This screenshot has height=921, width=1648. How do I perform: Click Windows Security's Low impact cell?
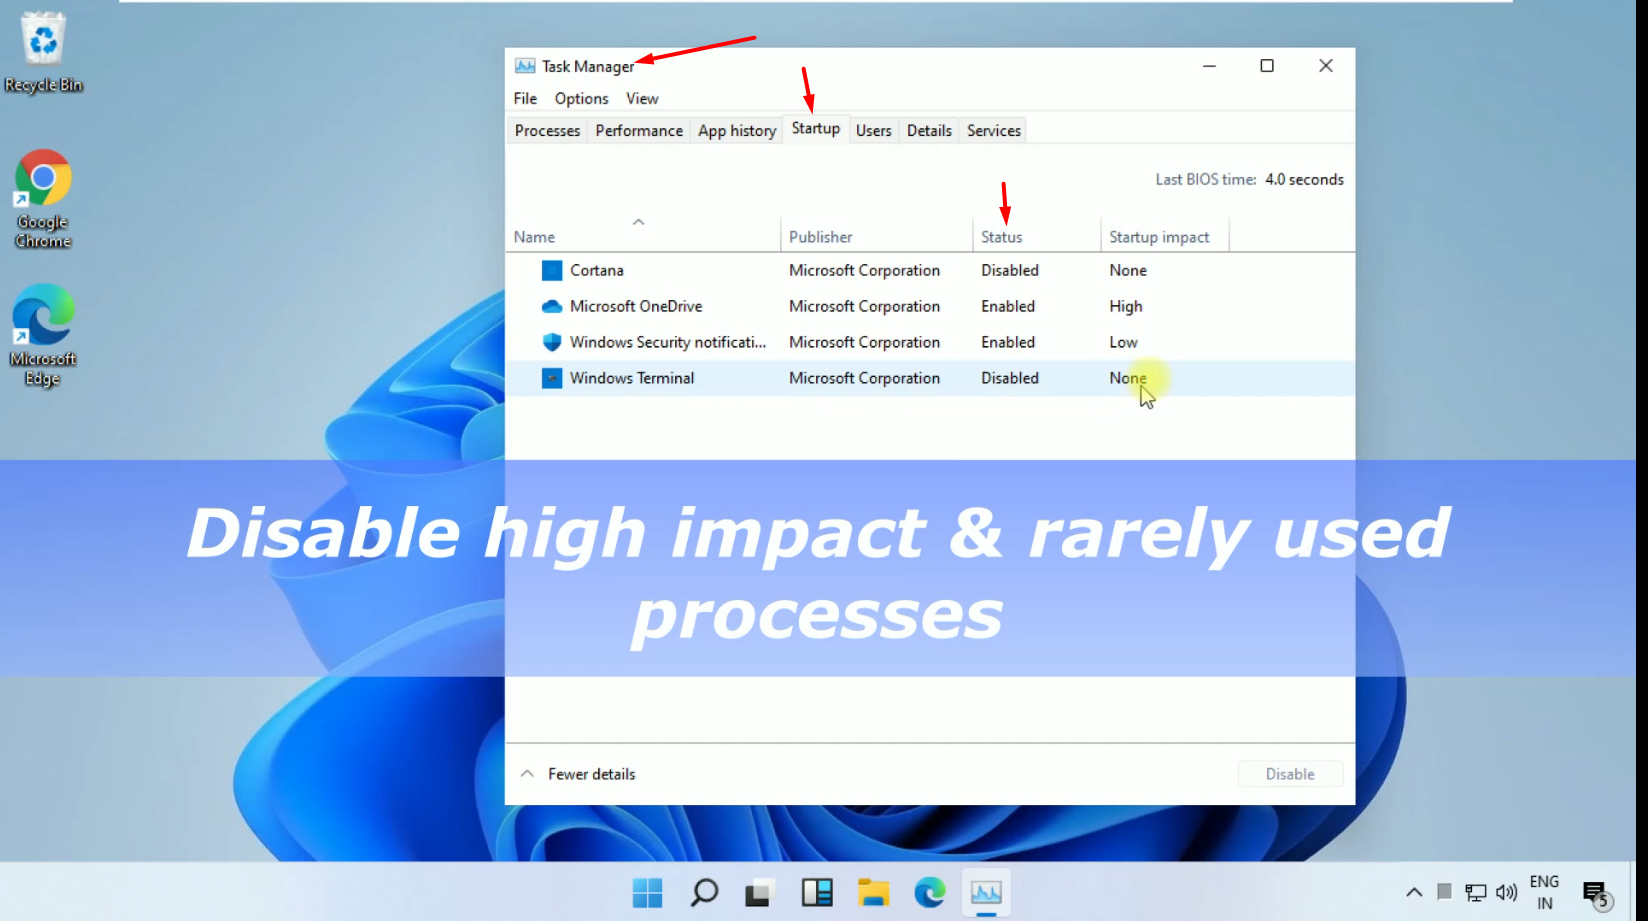1124,342
